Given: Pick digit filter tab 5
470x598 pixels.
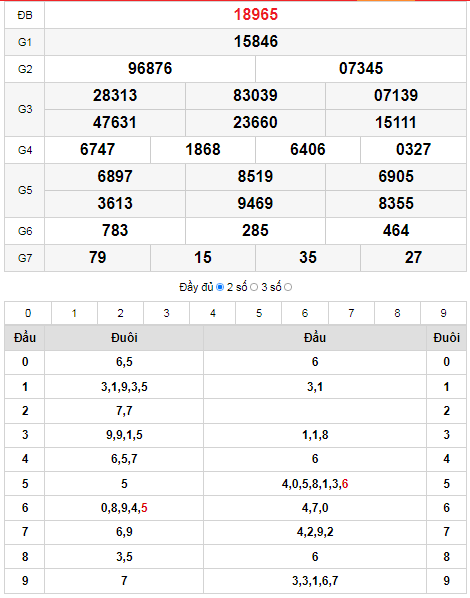Looking at the screenshot, I should [259, 313].
